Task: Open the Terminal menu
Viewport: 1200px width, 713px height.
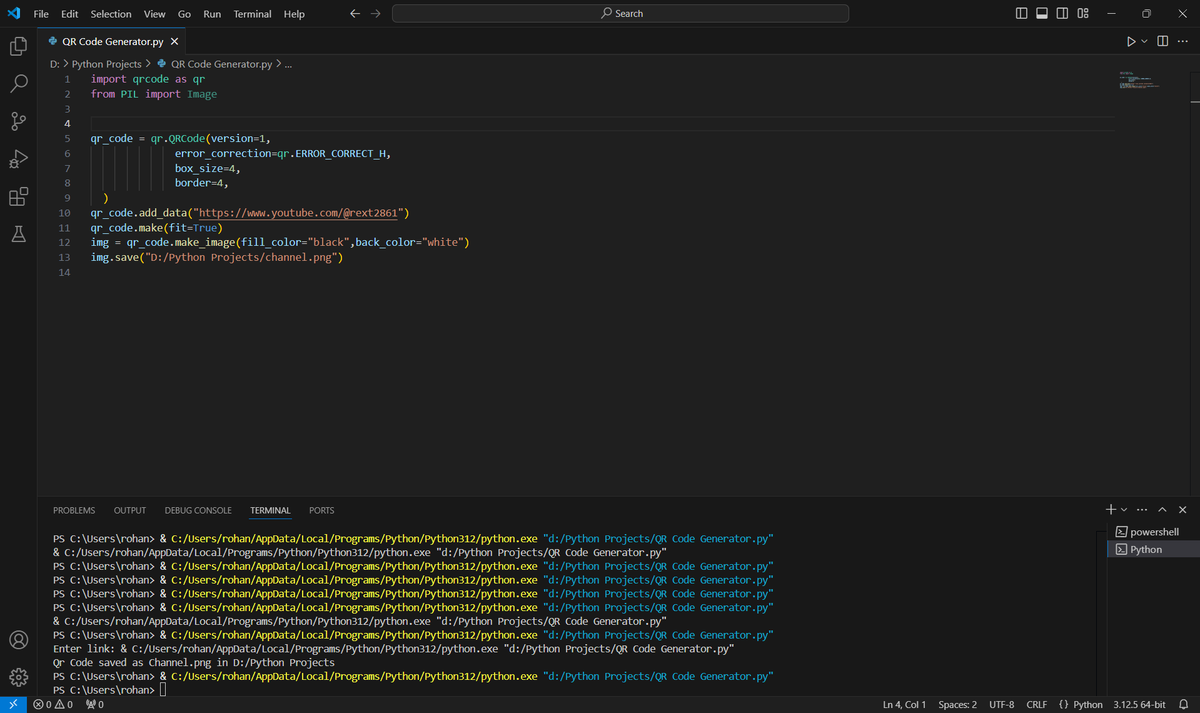Action: coord(252,14)
